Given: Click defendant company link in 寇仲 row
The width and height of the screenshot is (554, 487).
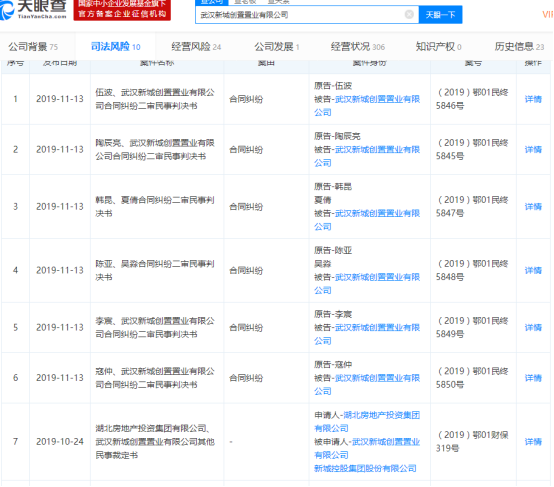Looking at the screenshot, I should [367, 385].
